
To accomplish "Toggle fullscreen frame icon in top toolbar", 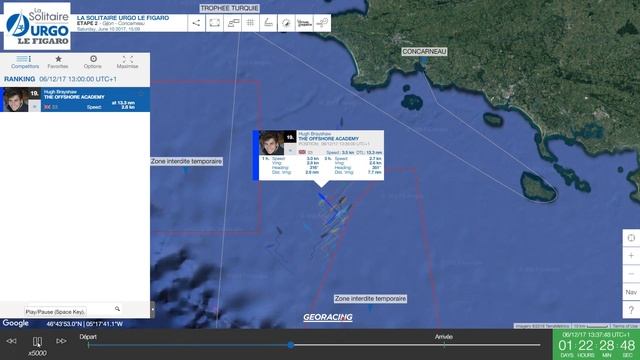I will pos(215,23).
